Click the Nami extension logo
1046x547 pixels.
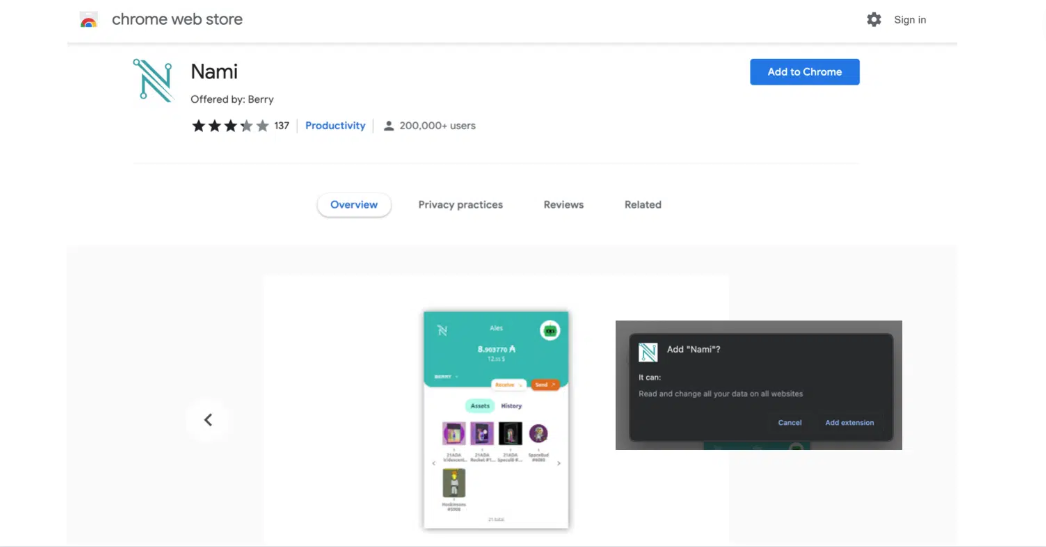pos(153,80)
